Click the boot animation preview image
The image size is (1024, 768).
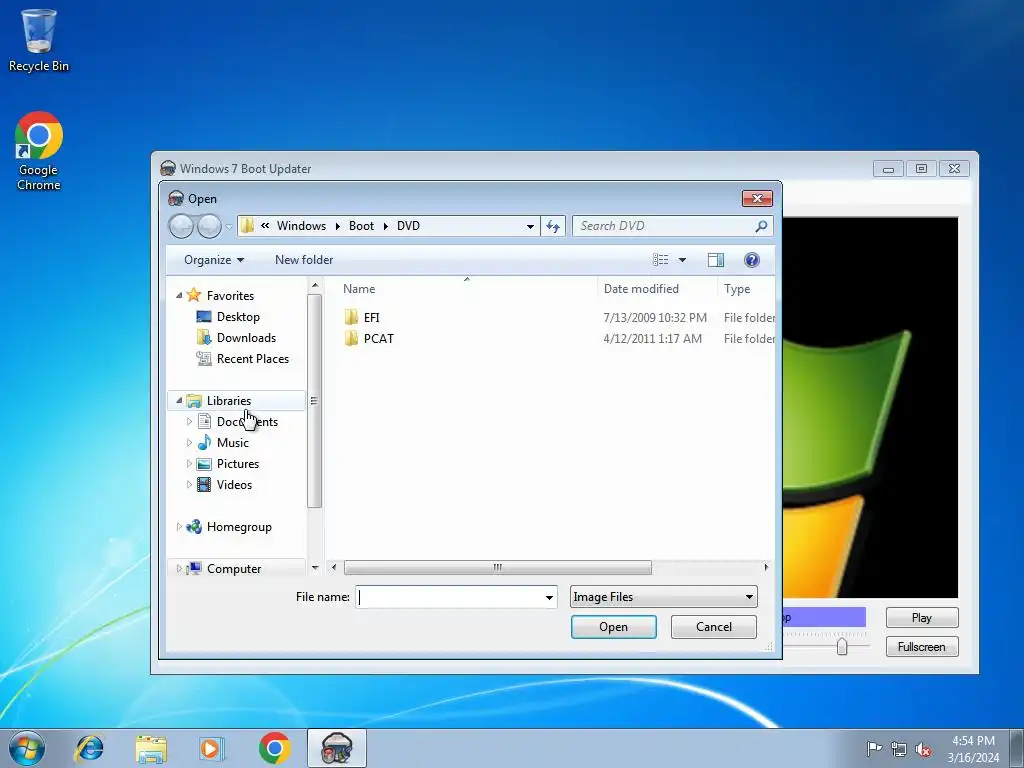pyautogui.click(x=870, y=408)
